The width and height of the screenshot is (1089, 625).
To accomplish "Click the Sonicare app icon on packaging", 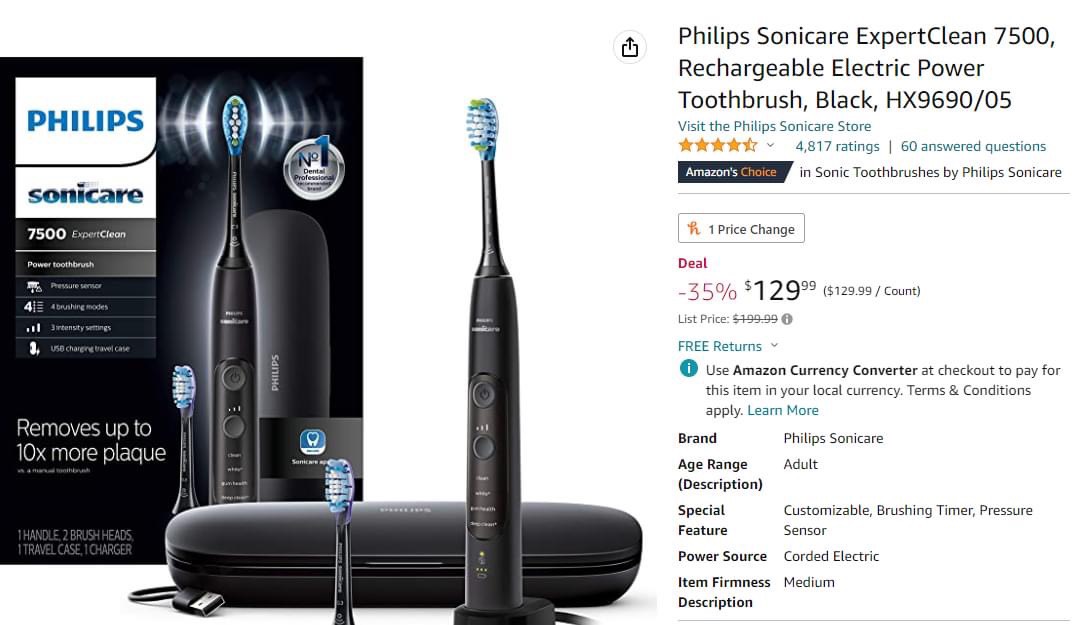I will coord(312,440).
